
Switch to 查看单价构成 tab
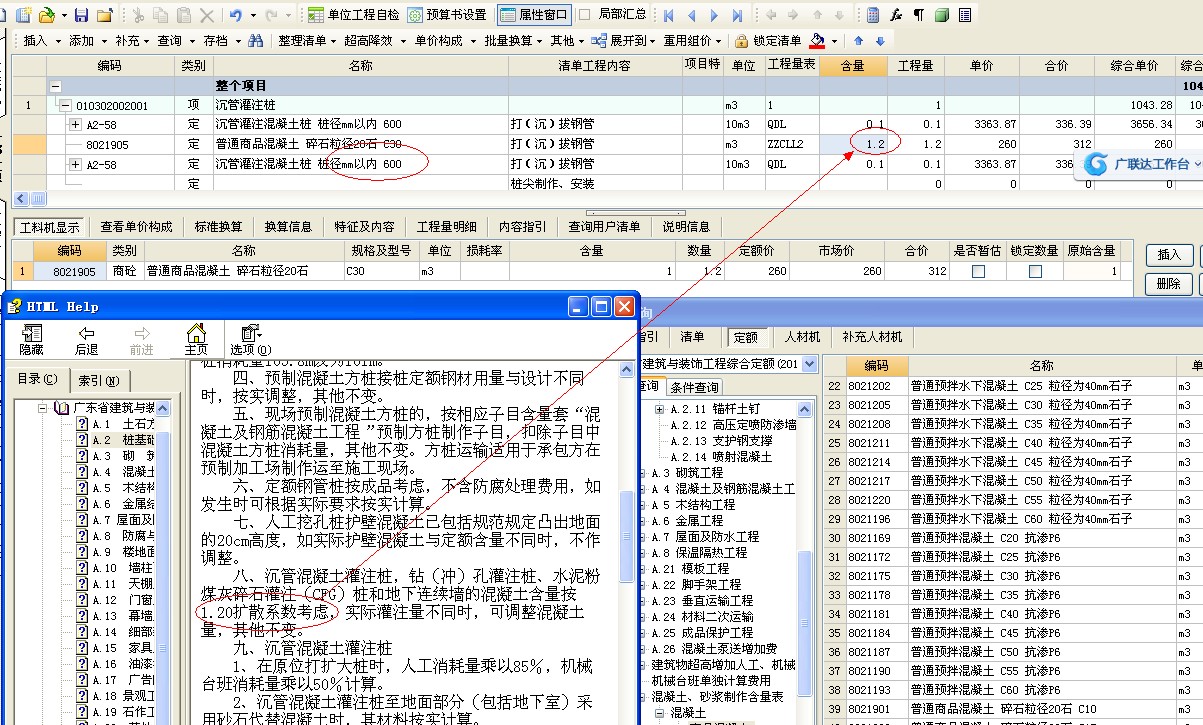click(136, 227)
